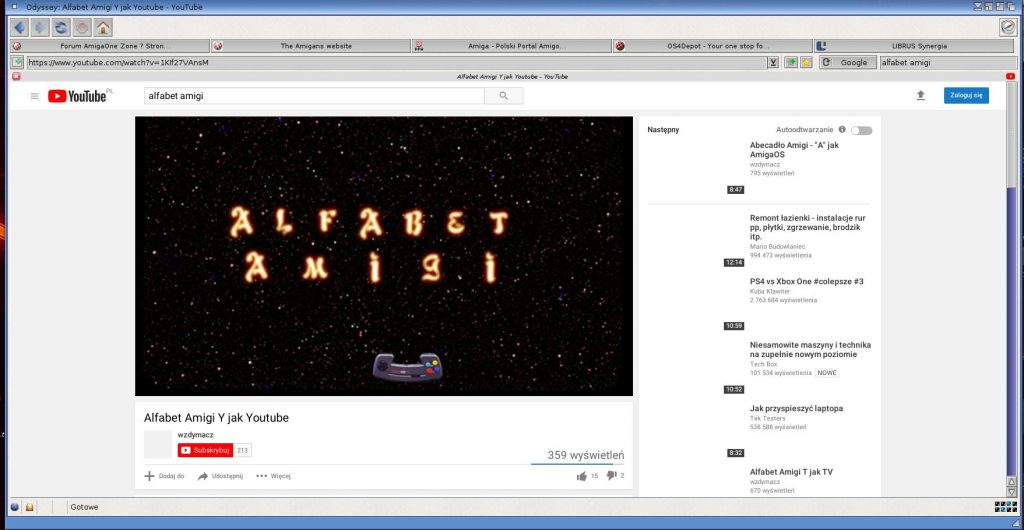Click the Tek Testers channel name
Viewport: 1024px width, 530px height.
pyautogui.click(x=767, y=418)
